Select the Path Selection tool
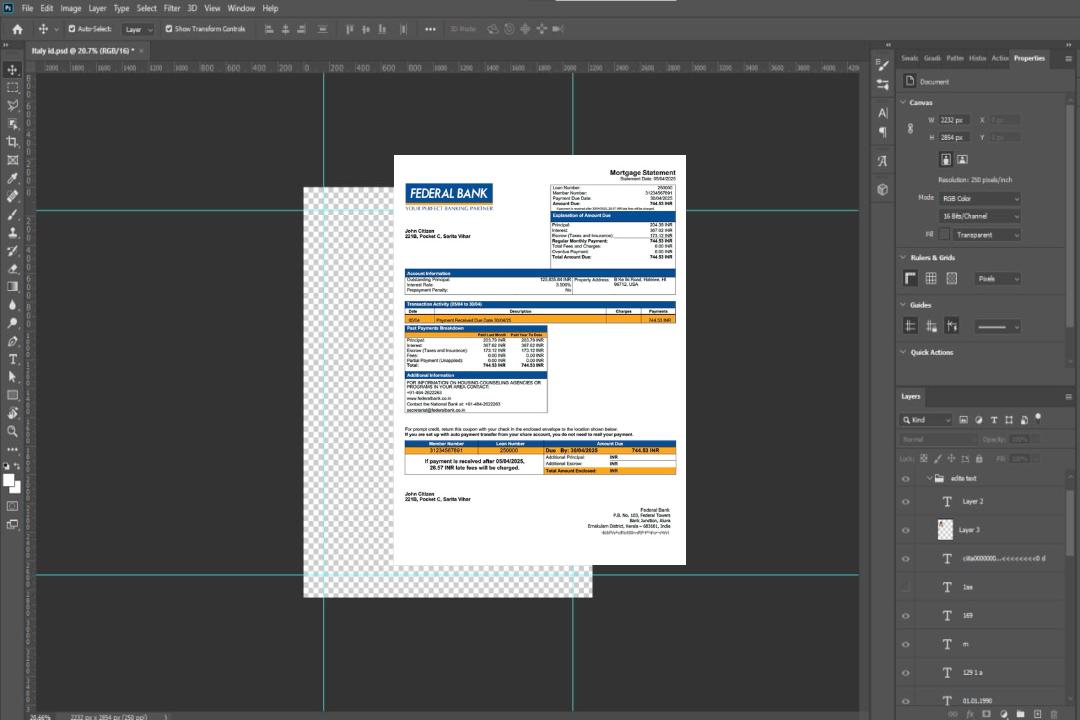The width and height of the screenshot is (1080, 720). 12,377
